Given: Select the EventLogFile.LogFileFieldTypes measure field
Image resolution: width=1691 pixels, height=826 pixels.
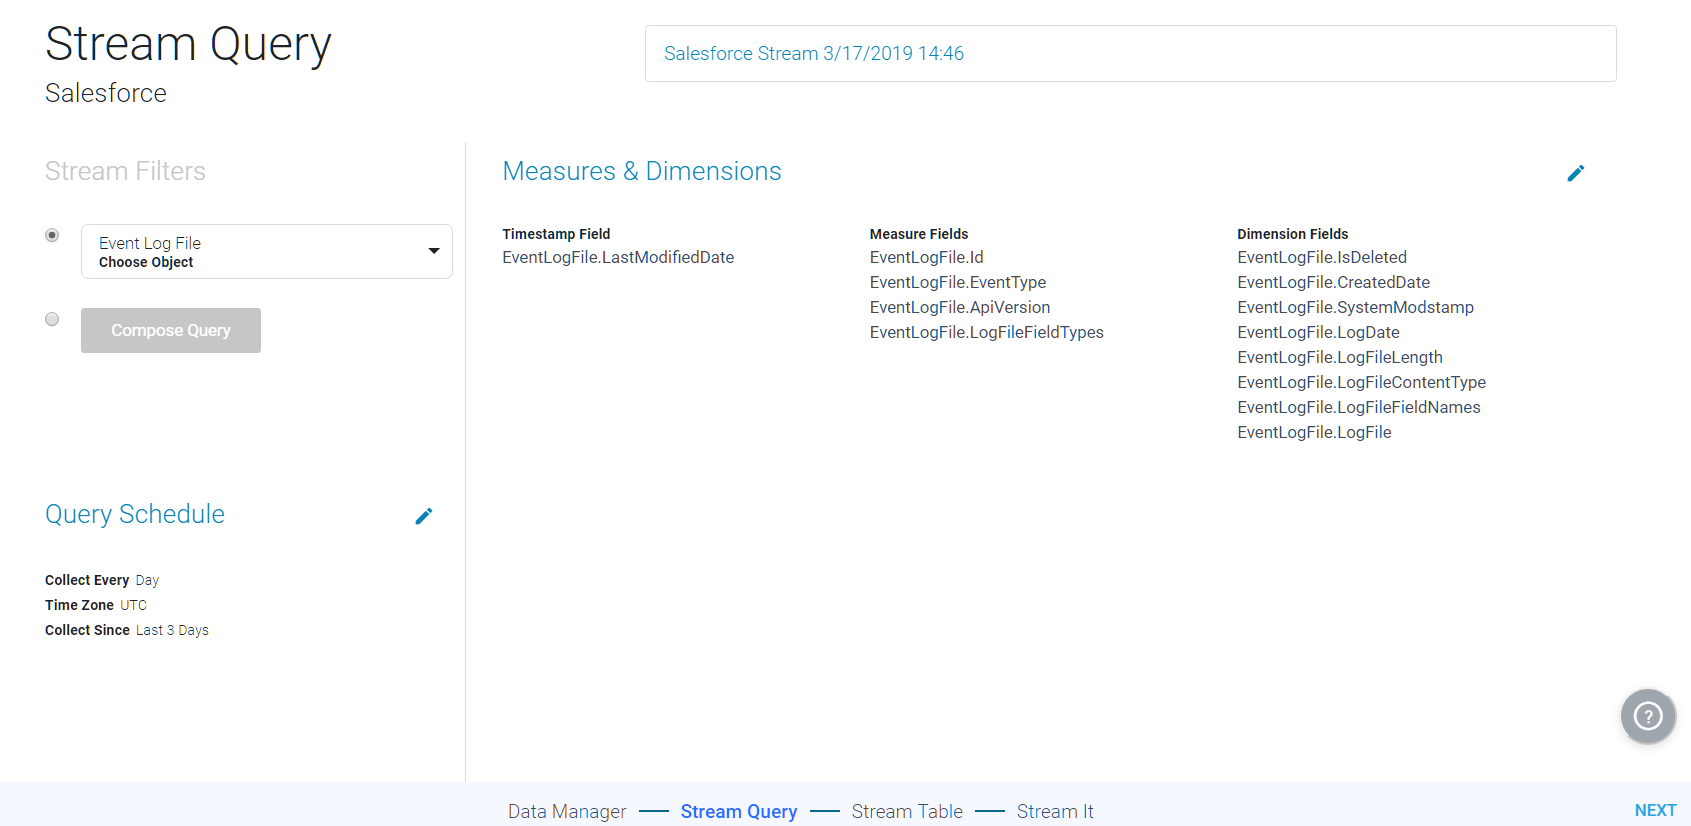Looking at the screenshot, I should [987, 332].
